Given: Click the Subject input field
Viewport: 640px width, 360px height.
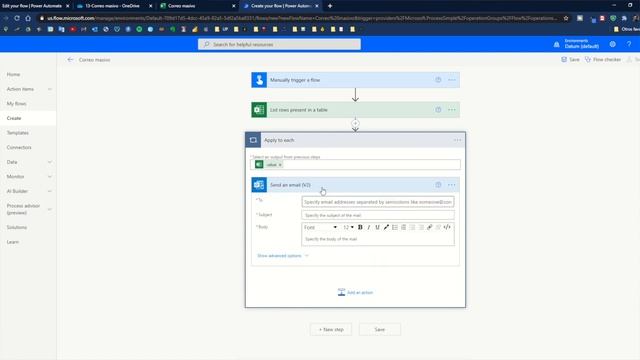Looking at the screenshot, I should pyautogui.click(x=378, y=215).
